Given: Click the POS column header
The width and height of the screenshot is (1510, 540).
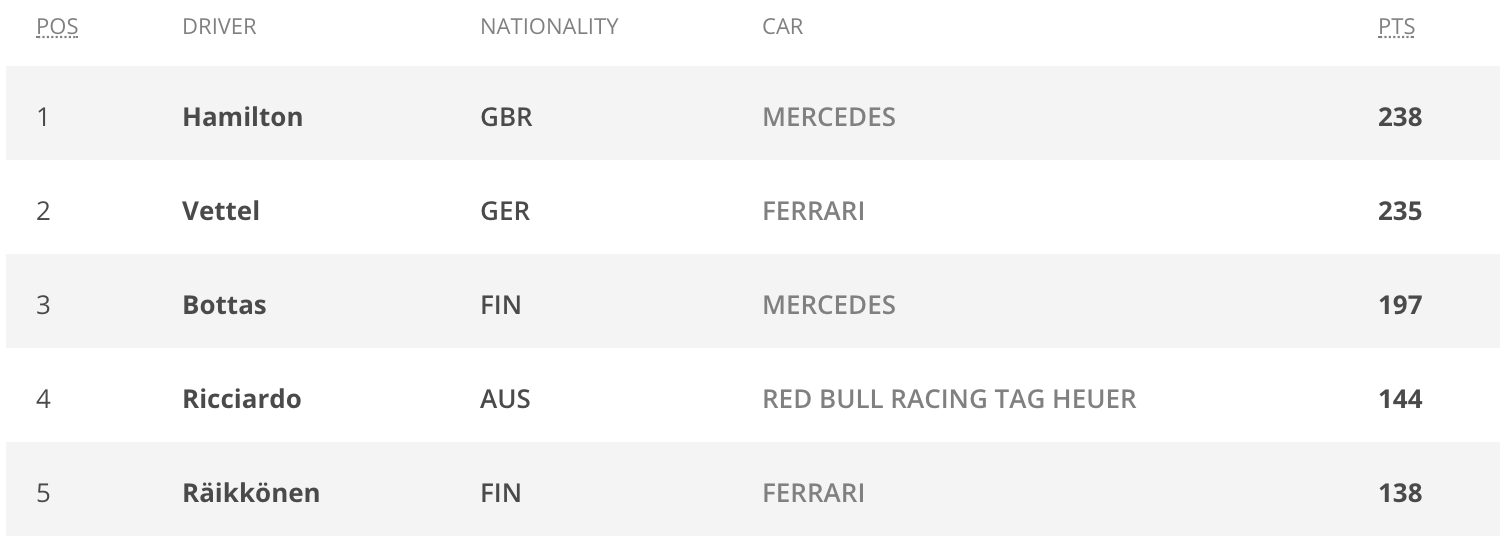Looking at the screenshot, I should pyautogui.click(x=57, y=27).
